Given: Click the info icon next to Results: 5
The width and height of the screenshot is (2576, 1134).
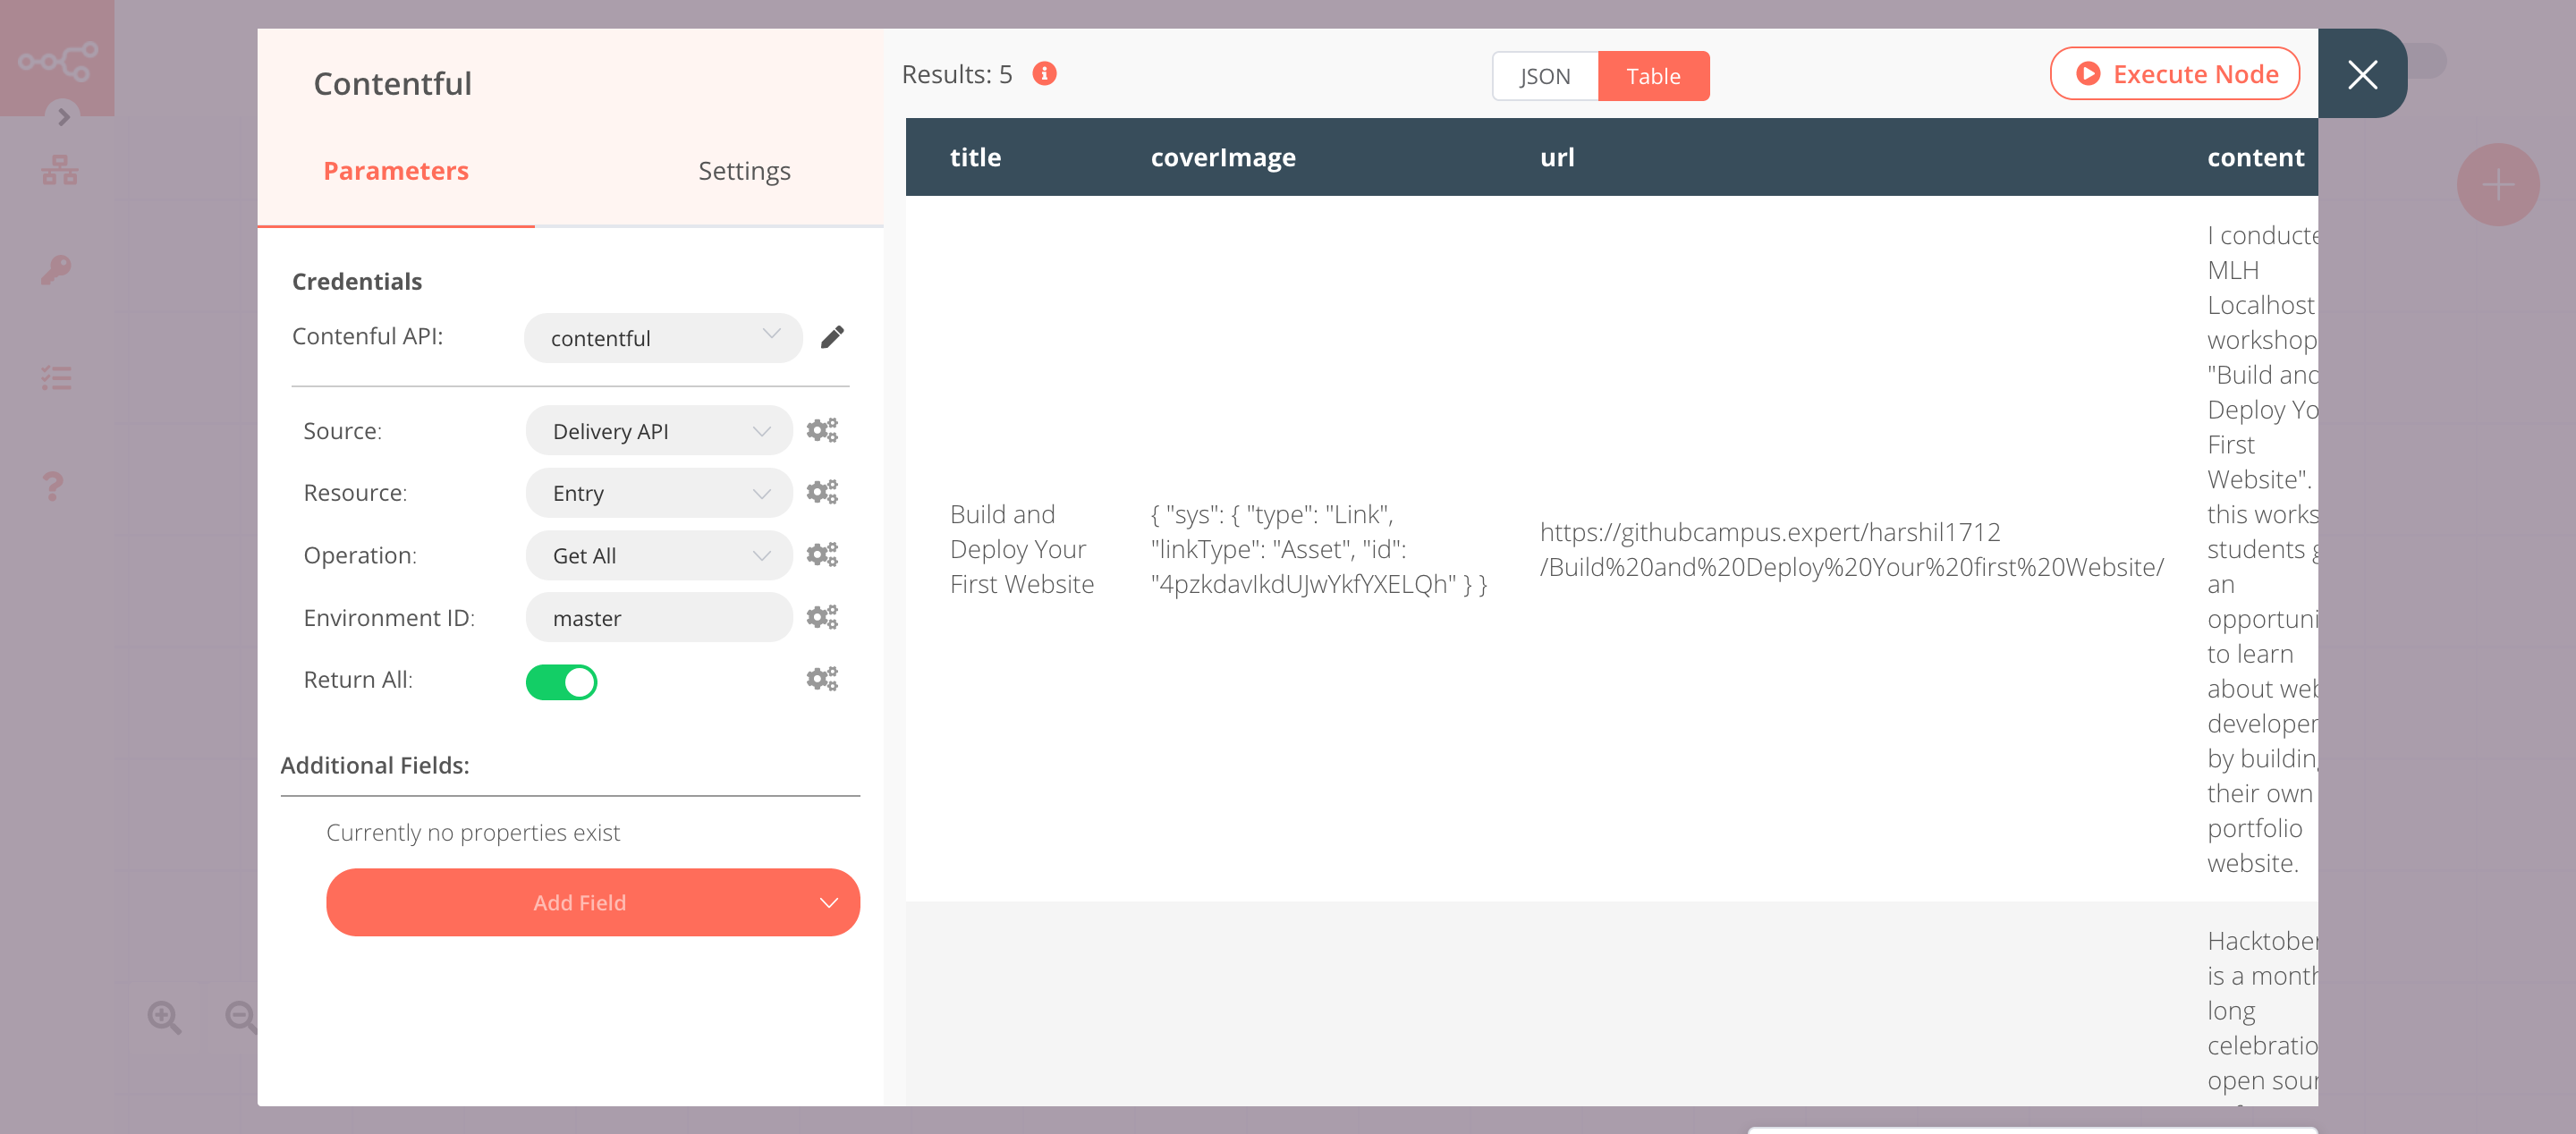Looking at the screenshot, I should [1044, 73].
